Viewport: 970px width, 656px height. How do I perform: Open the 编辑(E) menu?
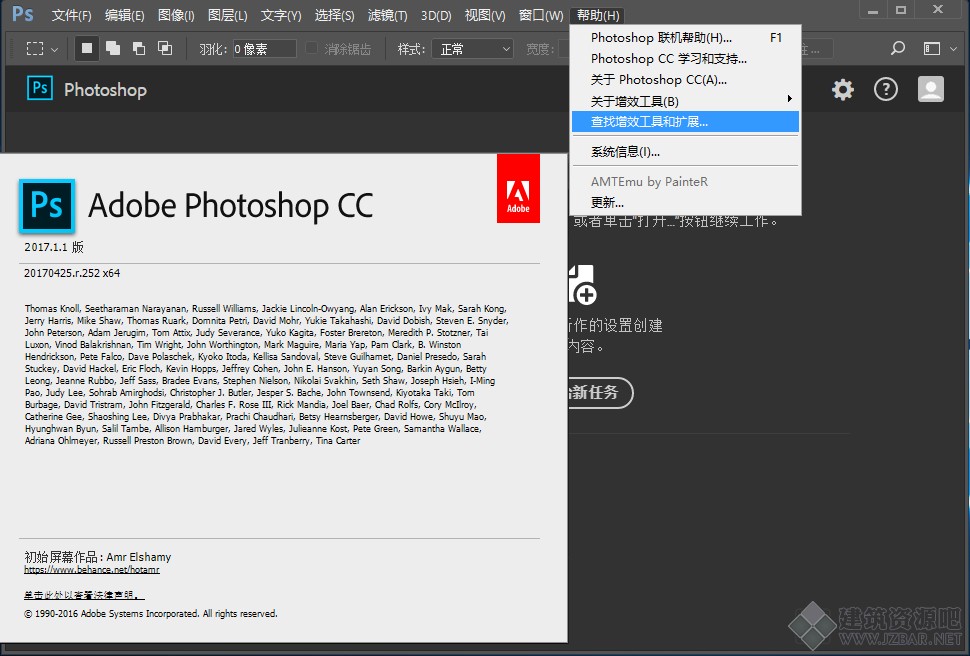pos(124,15)
